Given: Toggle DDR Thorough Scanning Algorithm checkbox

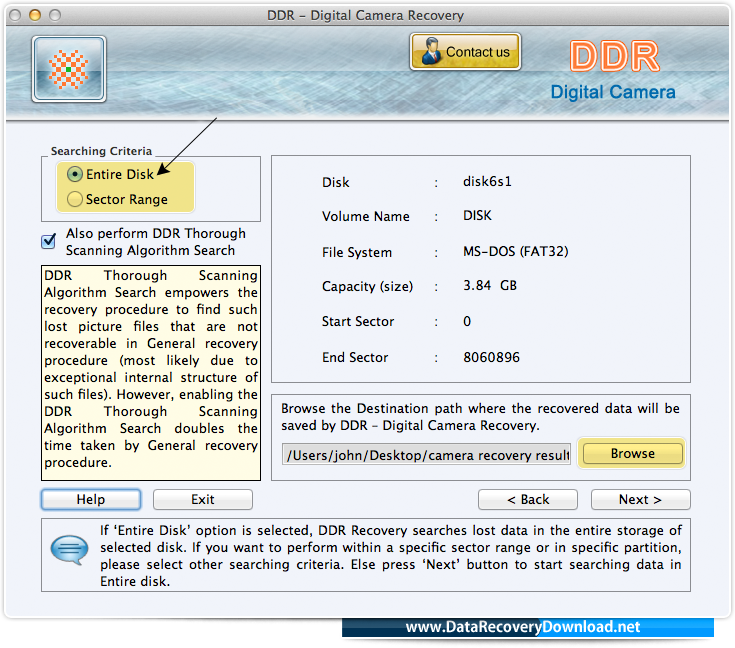Looking at the screenshot, I should (49, 241).
